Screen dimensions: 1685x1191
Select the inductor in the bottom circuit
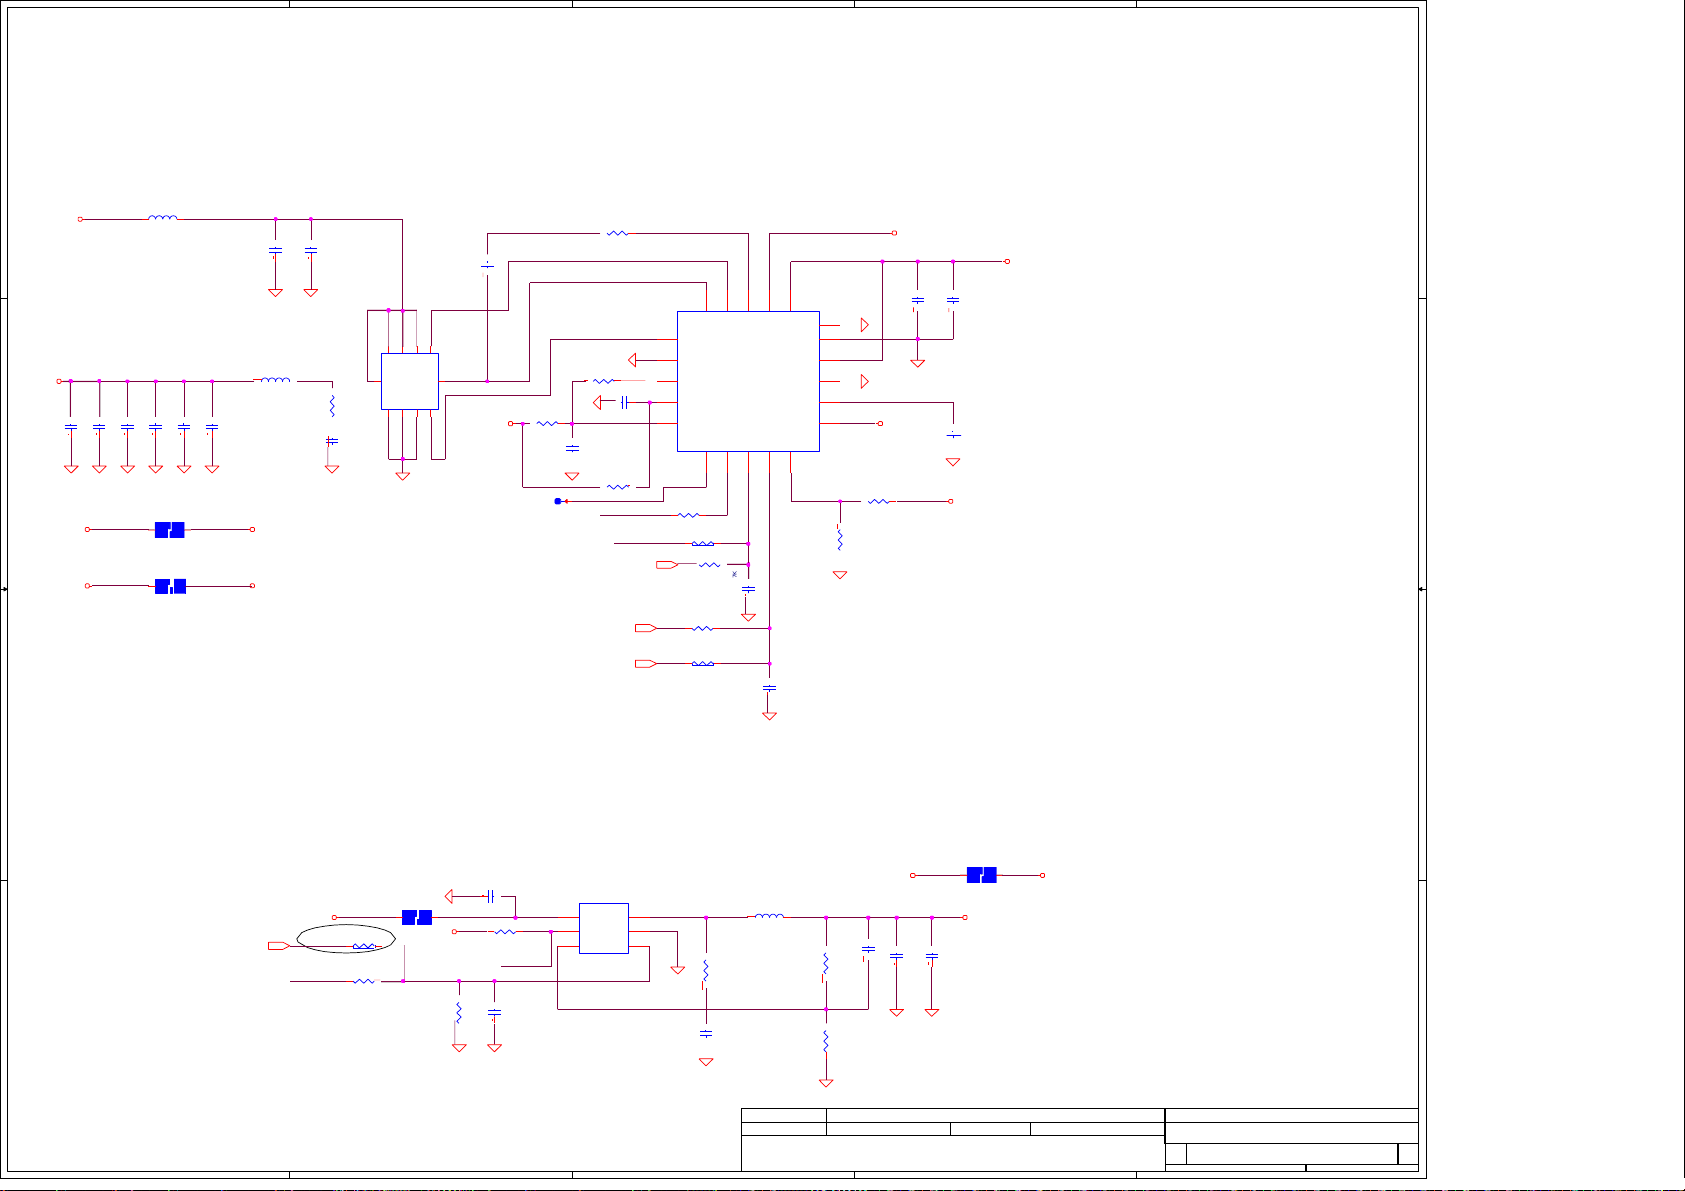click(x=768, y=916)
